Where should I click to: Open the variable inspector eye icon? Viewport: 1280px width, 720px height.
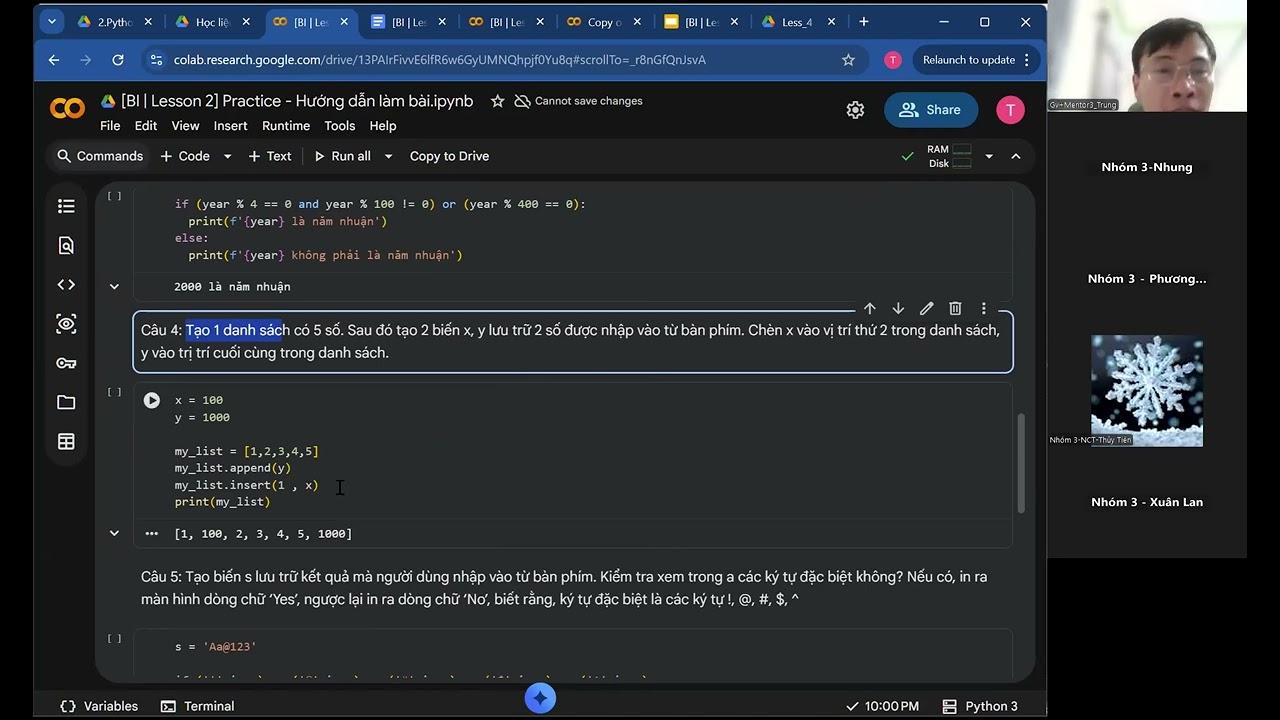[x=66, y=324]
